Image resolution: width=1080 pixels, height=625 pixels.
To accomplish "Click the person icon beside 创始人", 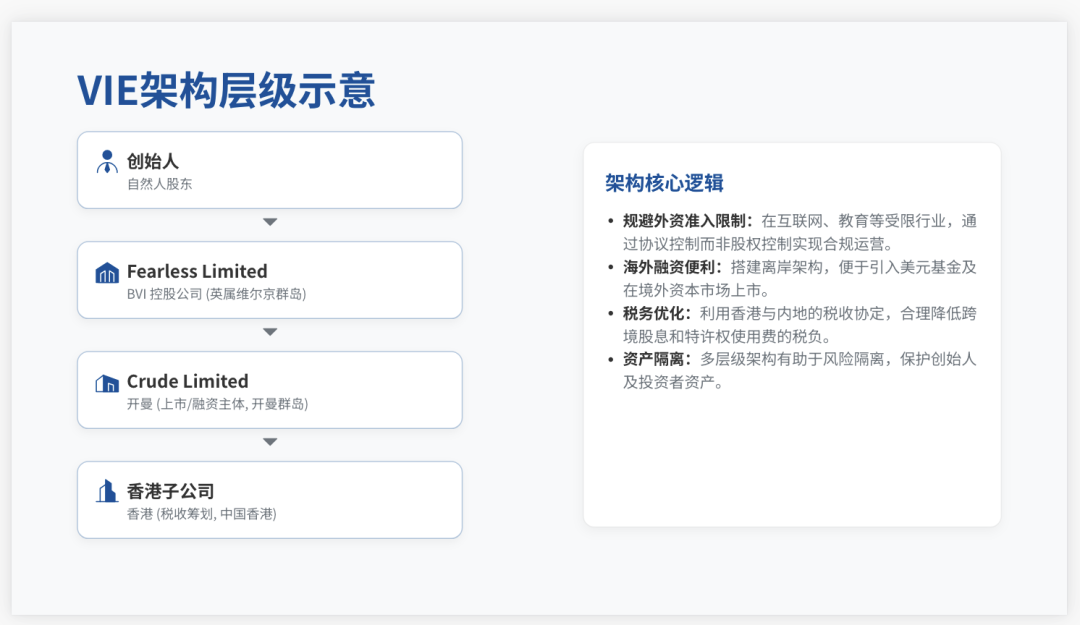I will point(107,162).
